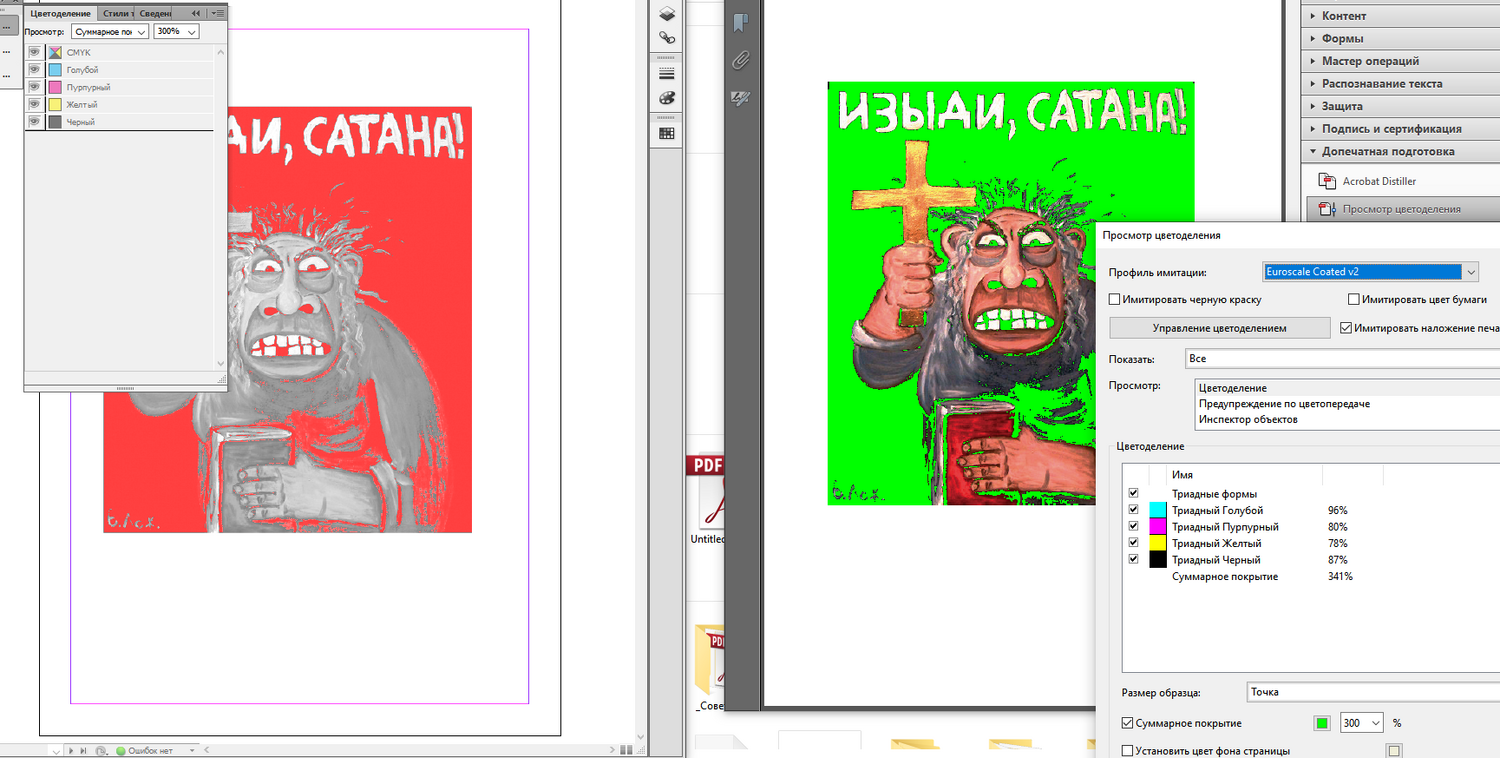Screen dimensions: 1500x758
Task: Enable Установить цвет фона страницы checkbox
Action: tap(1128, 751)
